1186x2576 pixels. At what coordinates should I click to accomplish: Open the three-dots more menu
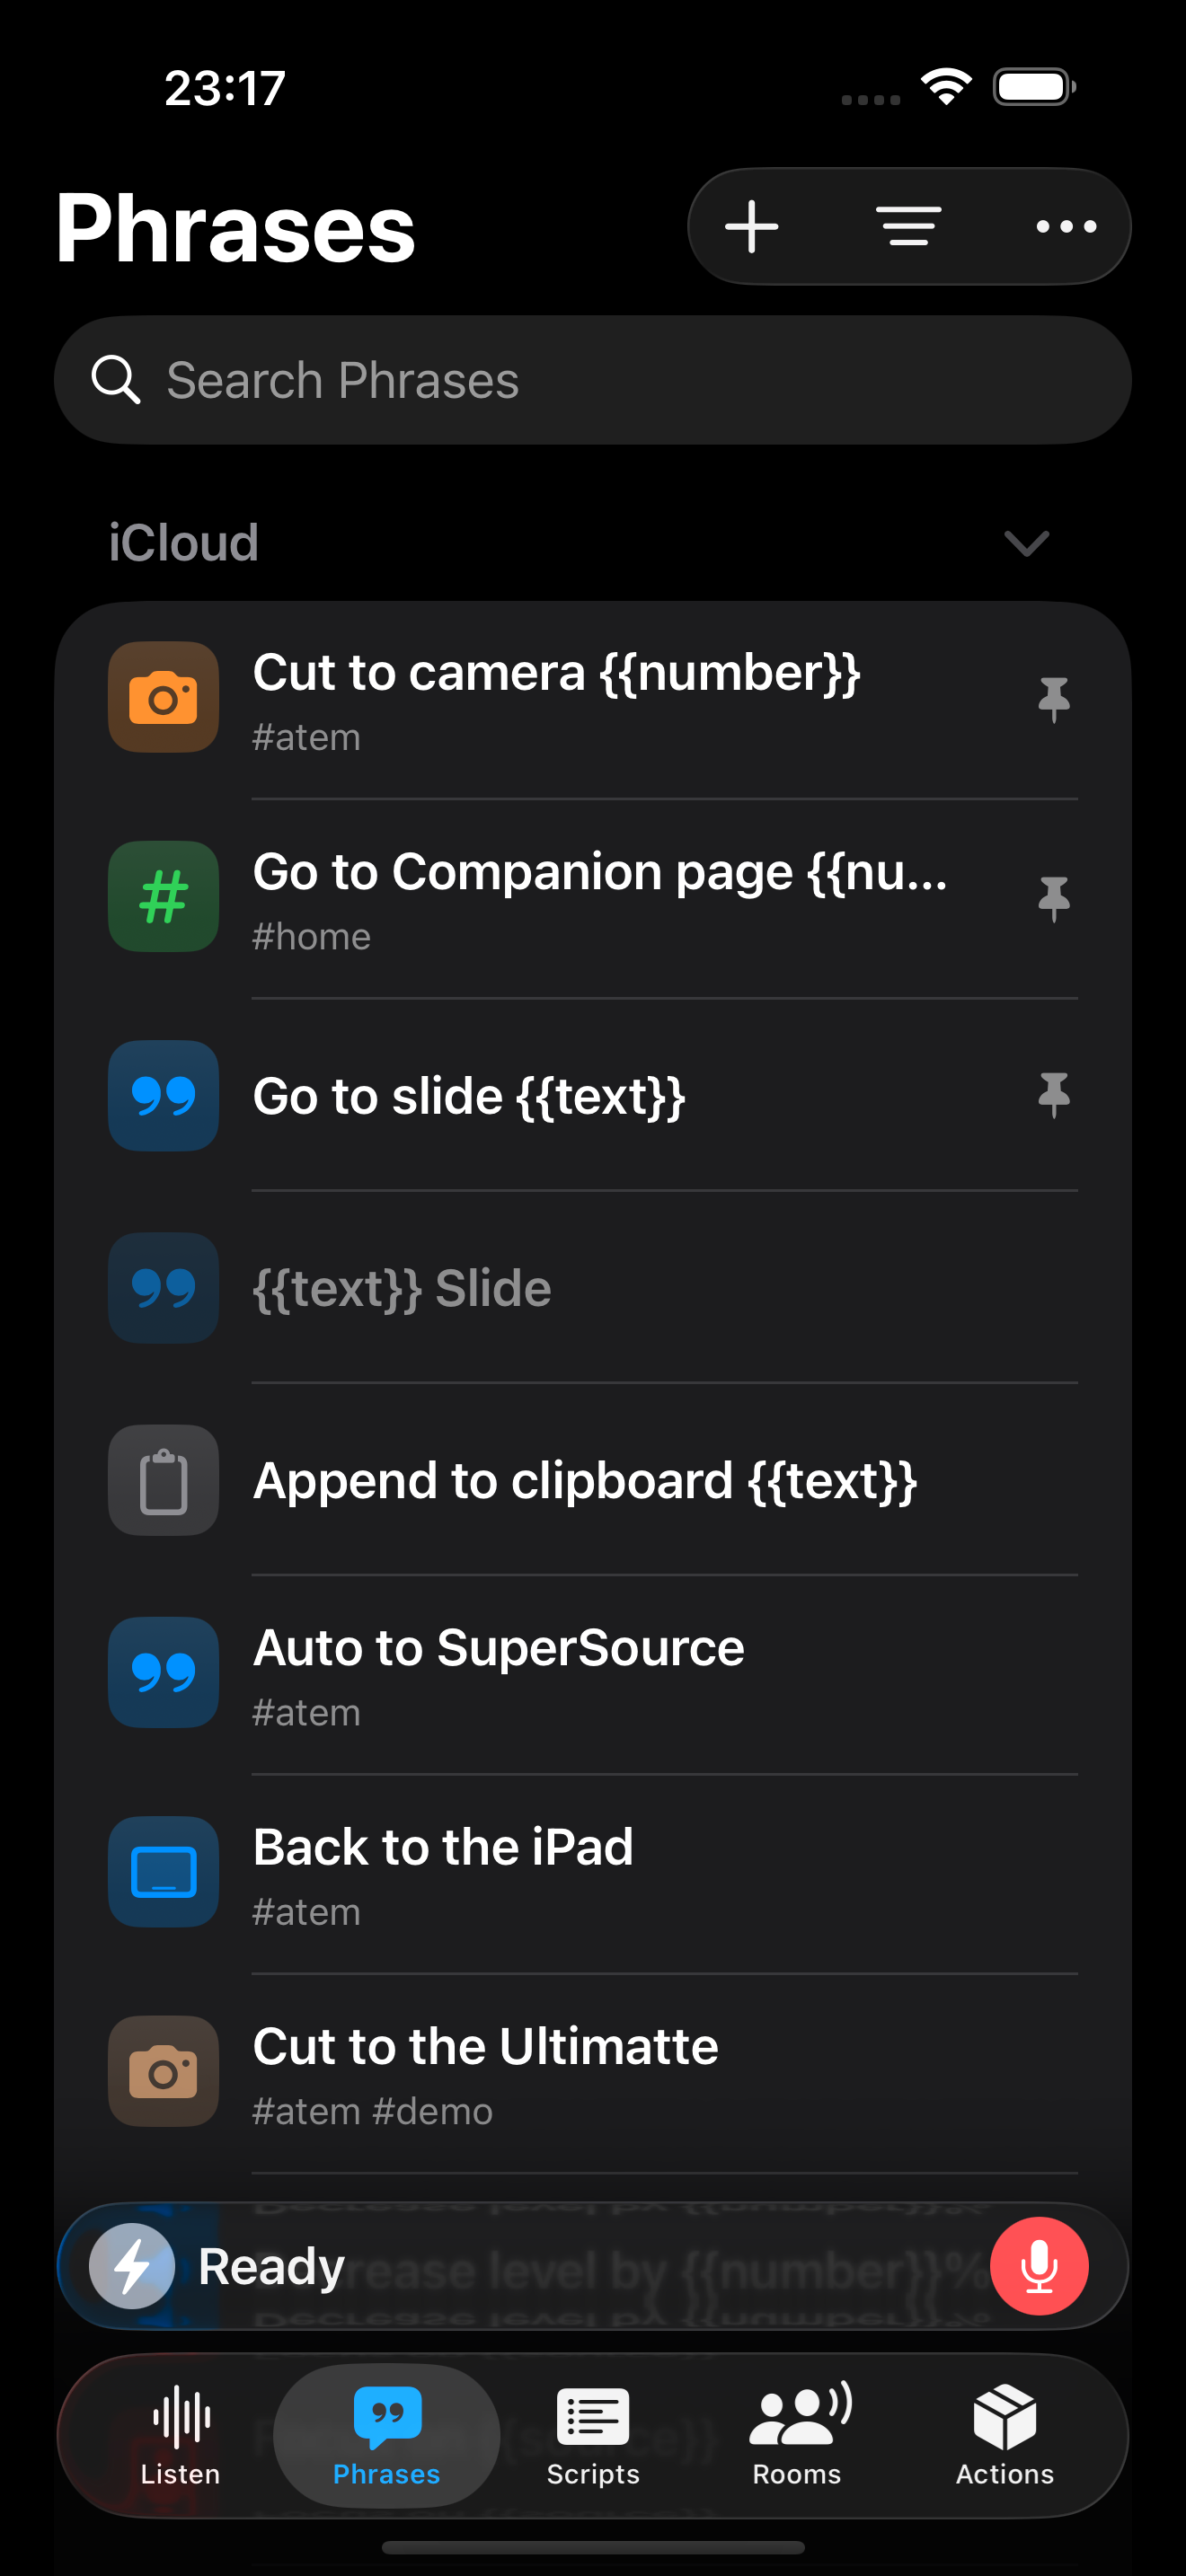pos(1066,227)
